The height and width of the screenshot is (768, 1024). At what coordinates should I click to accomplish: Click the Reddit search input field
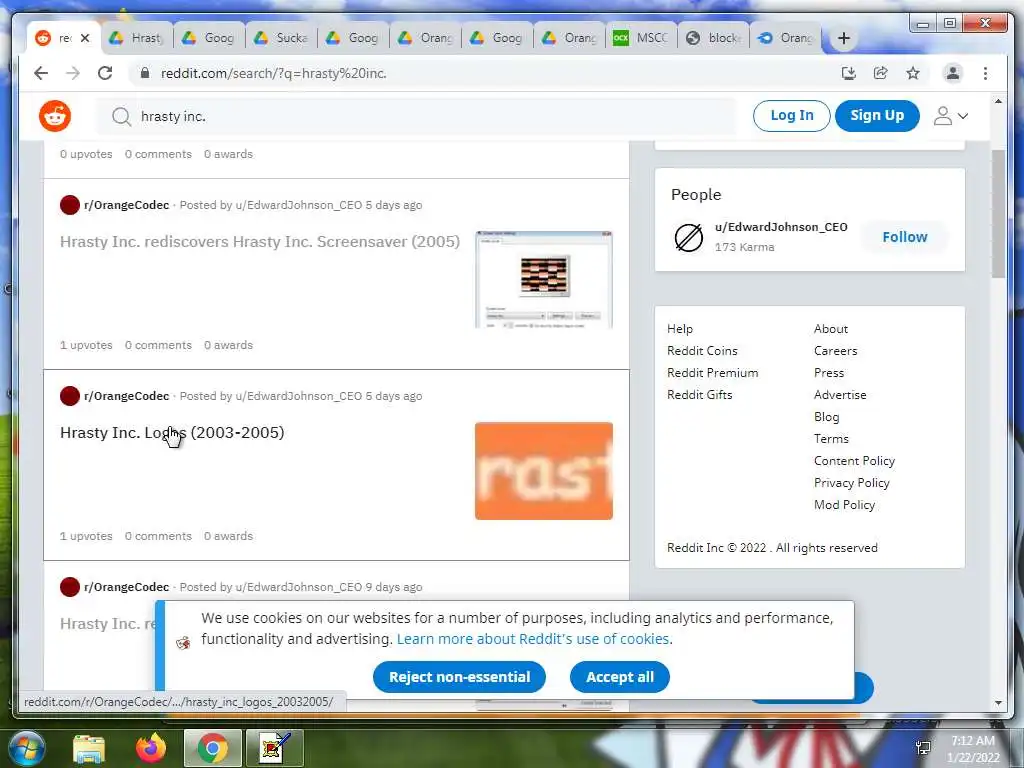pos(416,116)
